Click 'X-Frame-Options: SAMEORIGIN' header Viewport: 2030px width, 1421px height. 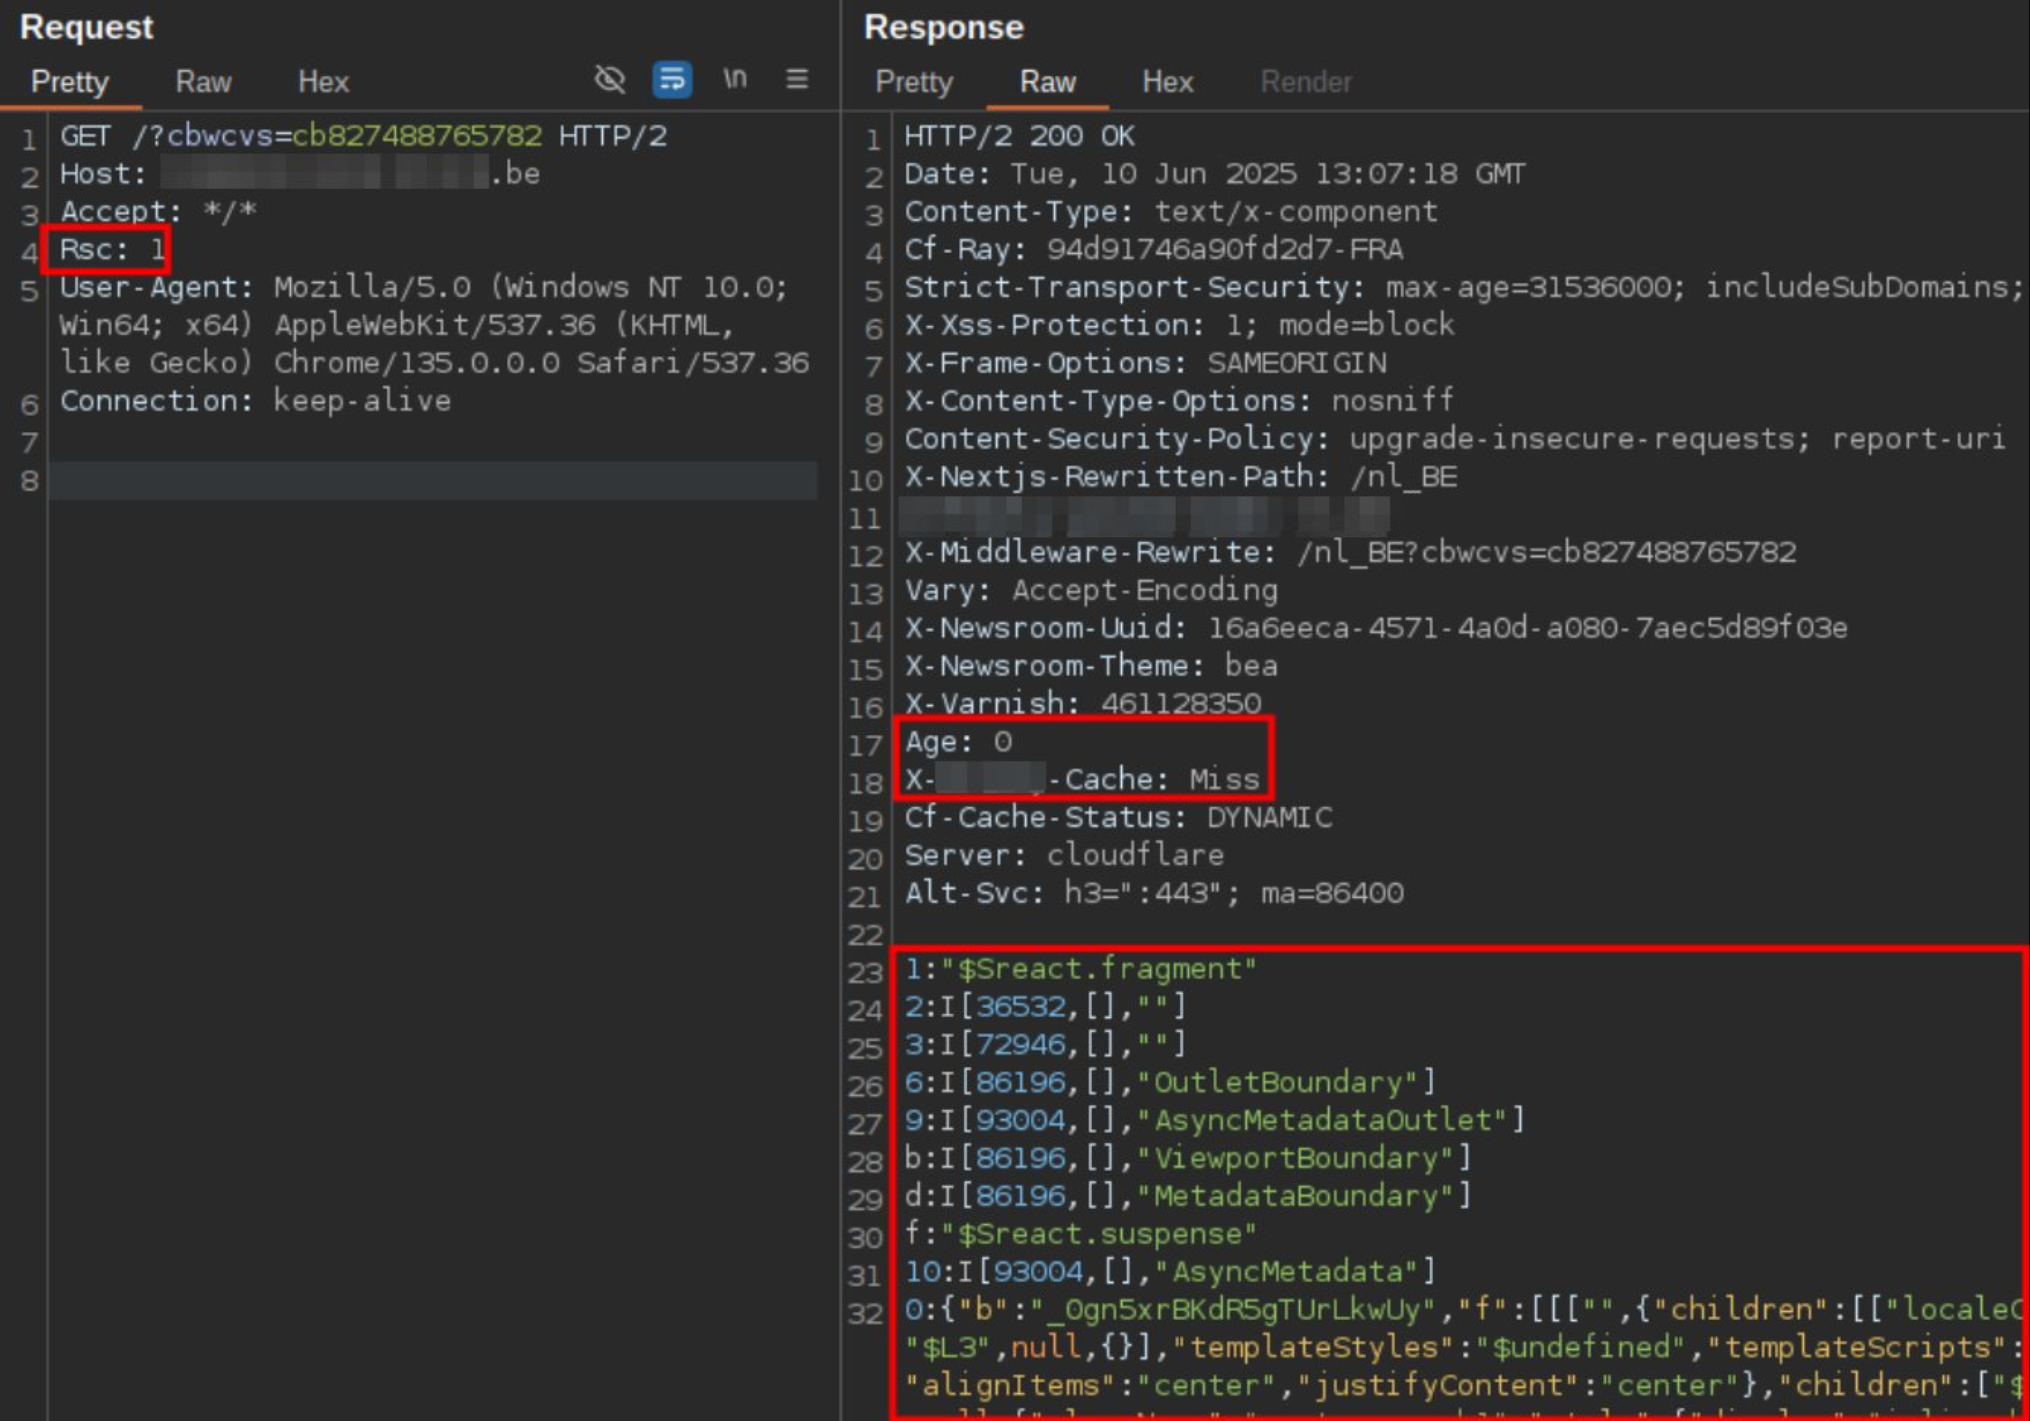click(1145, 363)
